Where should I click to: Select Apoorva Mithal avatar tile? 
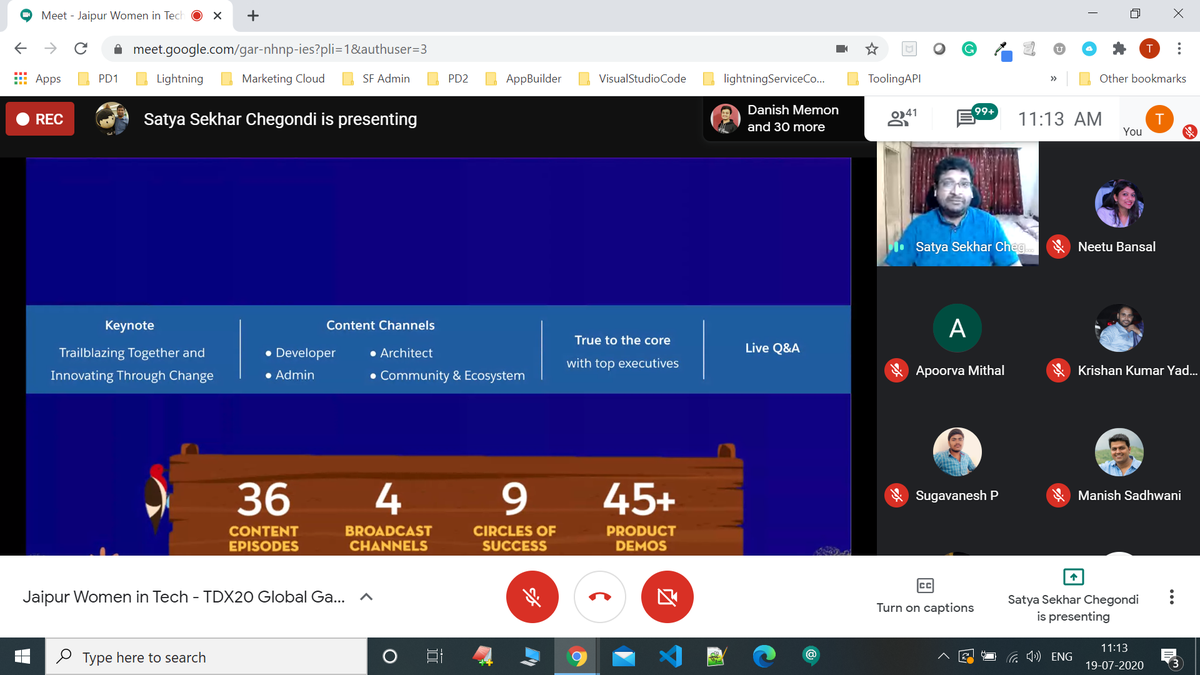pos(958,328)
